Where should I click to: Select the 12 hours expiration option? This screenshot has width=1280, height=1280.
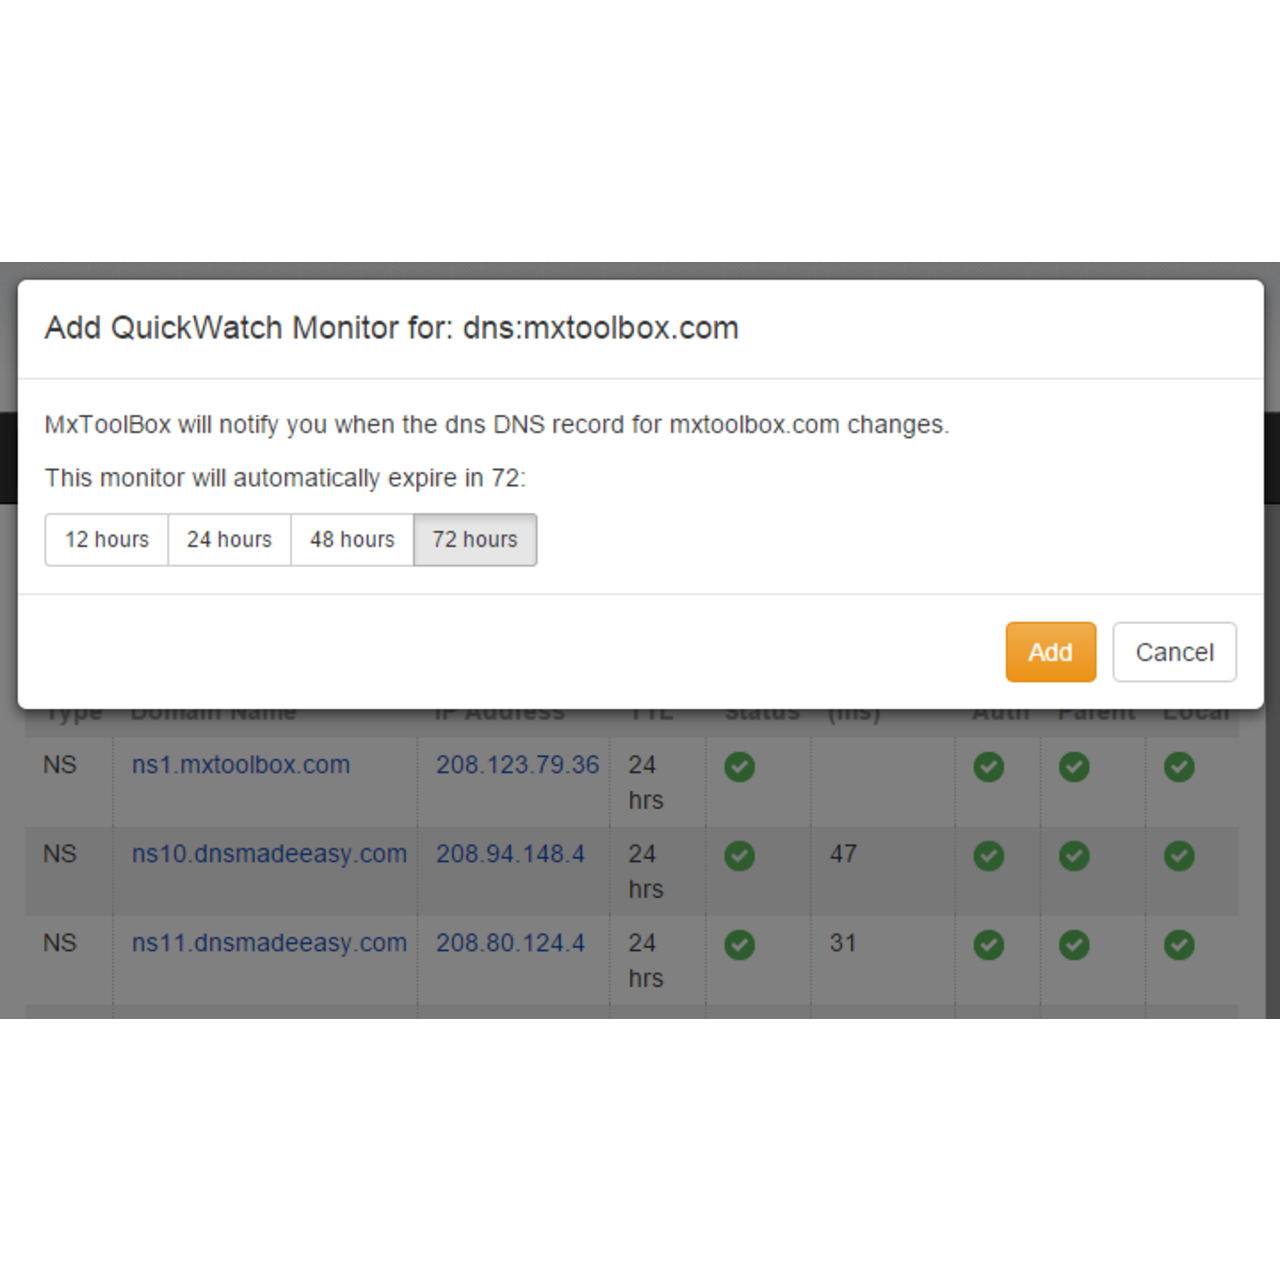point(106,540)
